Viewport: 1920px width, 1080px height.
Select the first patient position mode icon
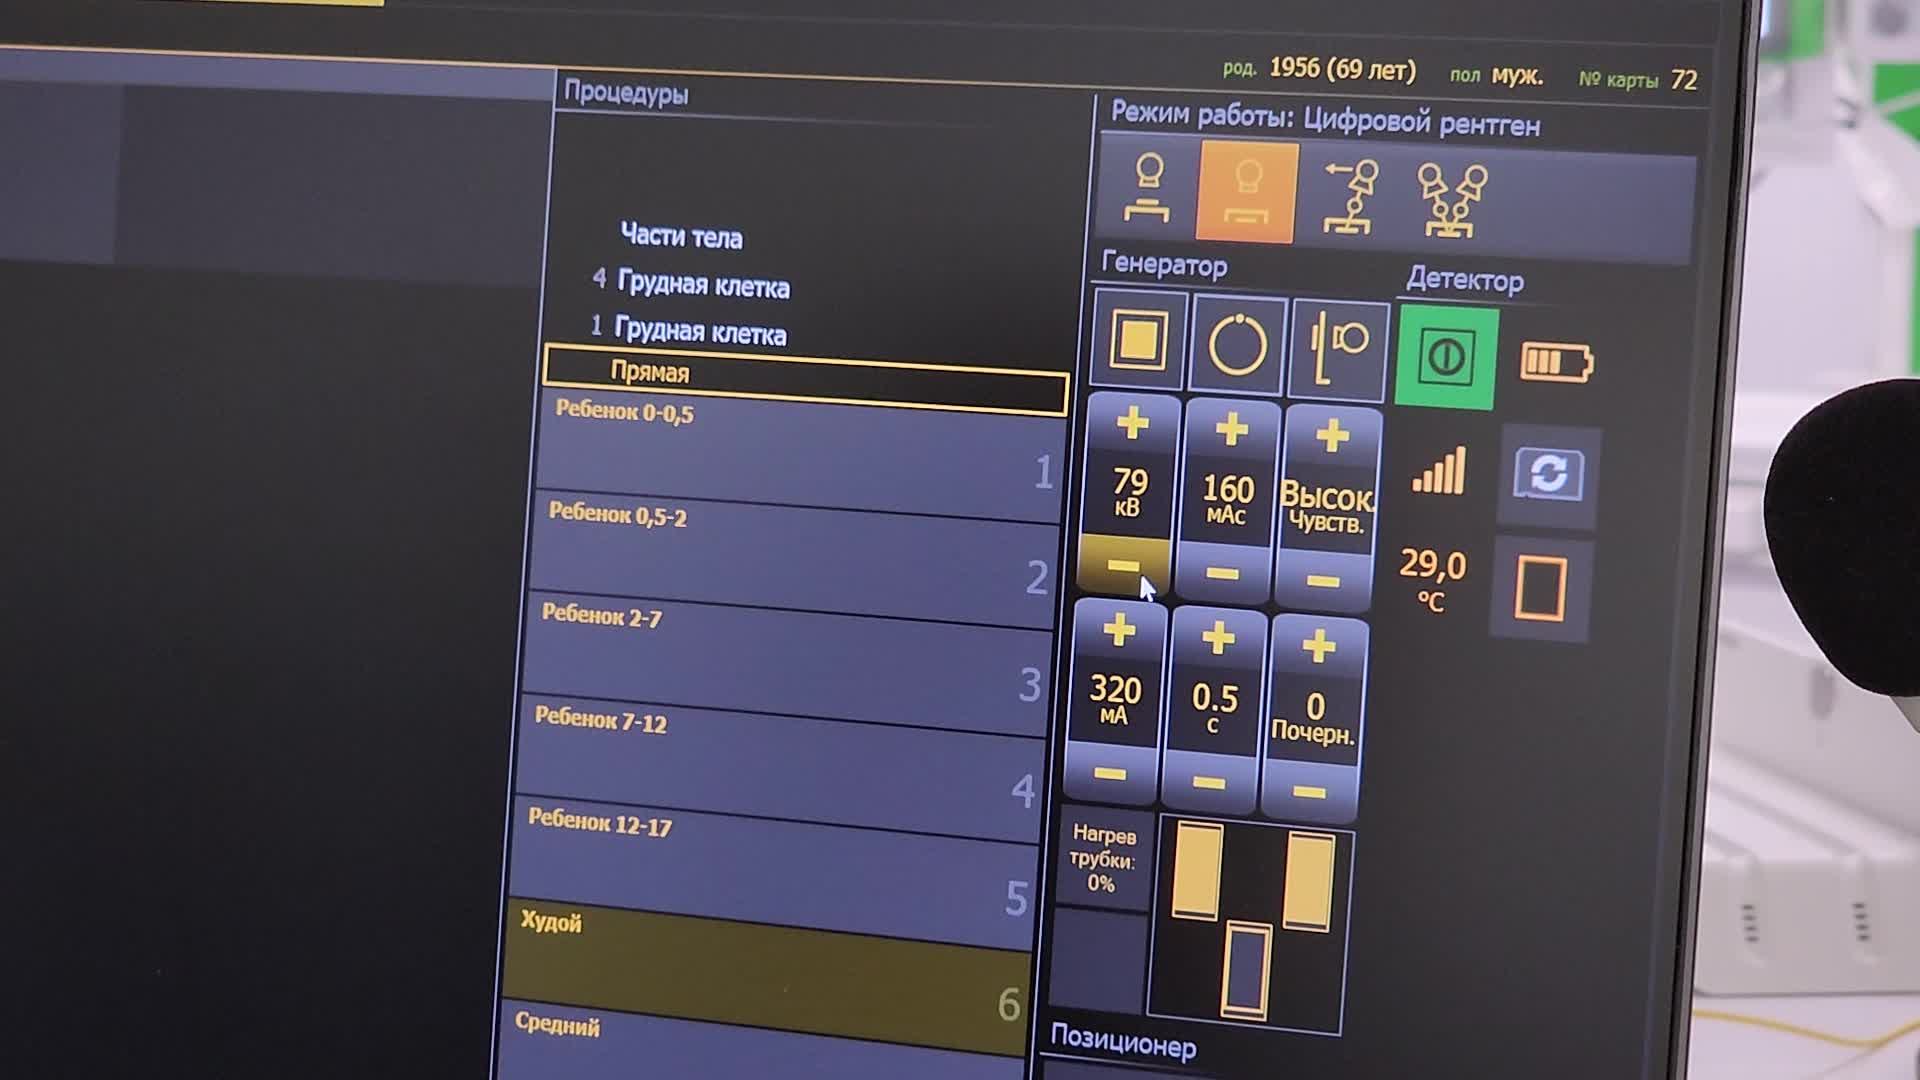[1147, 190]
